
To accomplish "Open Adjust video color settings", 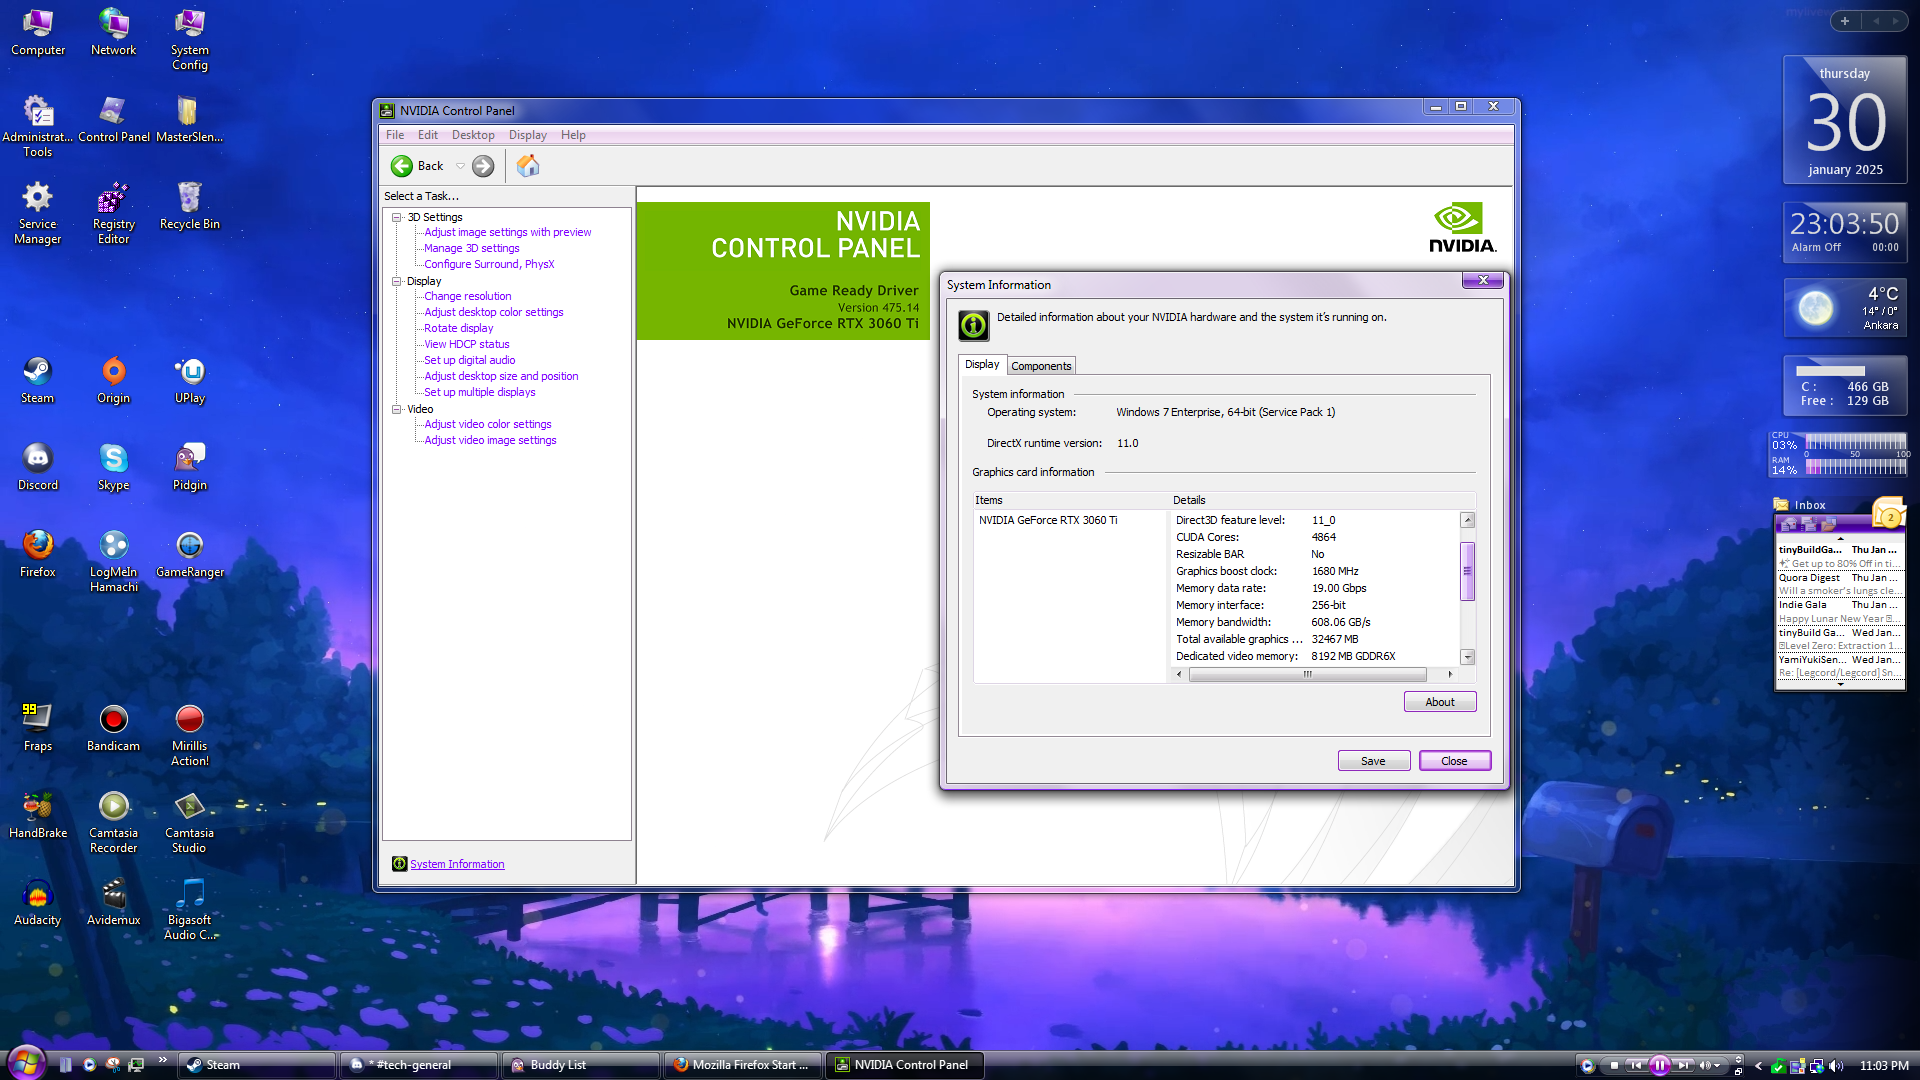I will pyautogui.click(x=487, y=424).
